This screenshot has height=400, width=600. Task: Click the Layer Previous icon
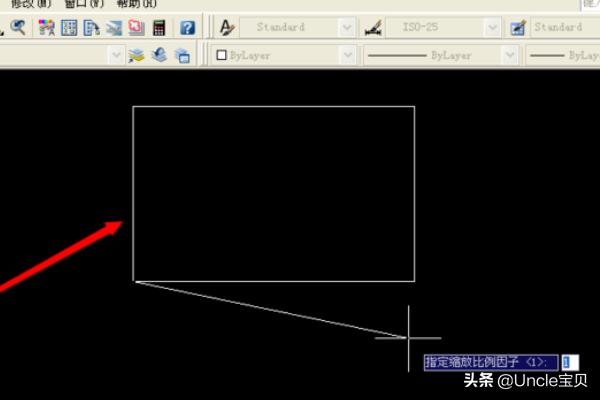[x=159, y=55]
